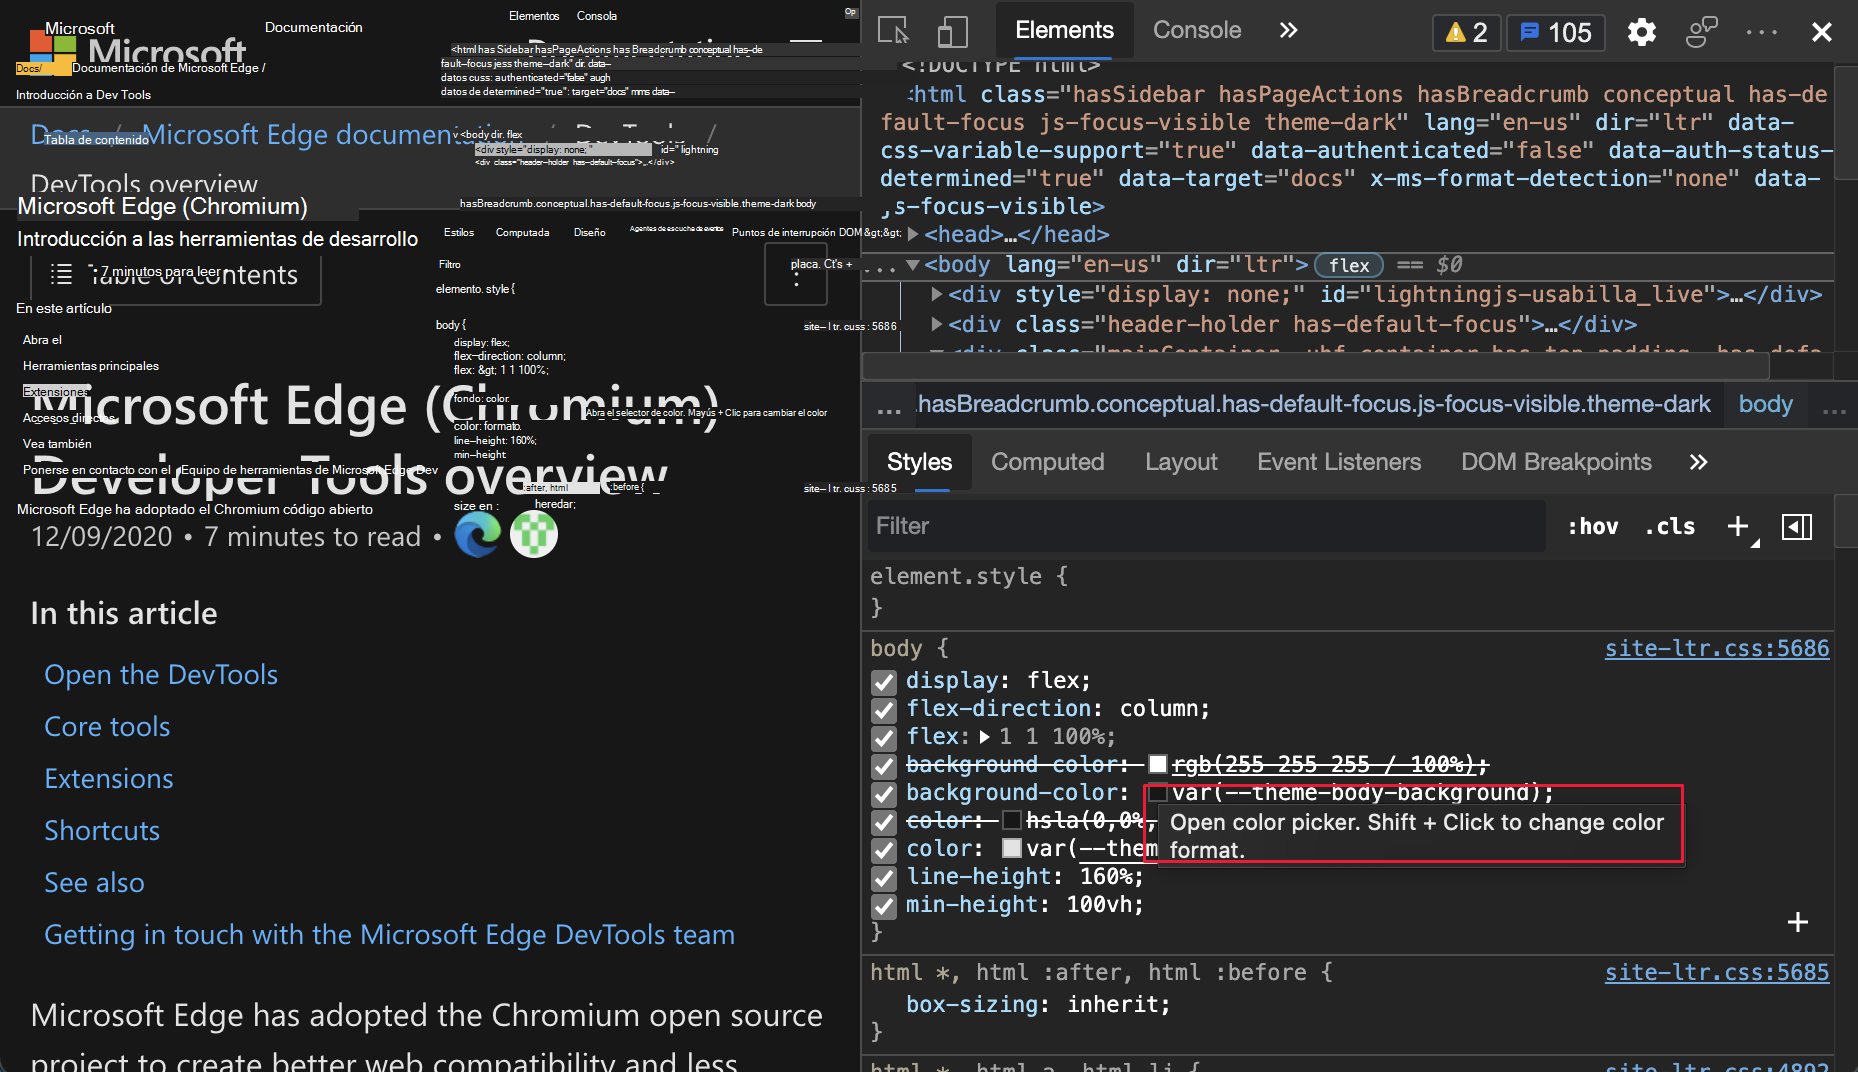Uncheck the flex: 1 1 100% declaration
The height and width of the screenshot is (1072, 1858).
(883, 738)
